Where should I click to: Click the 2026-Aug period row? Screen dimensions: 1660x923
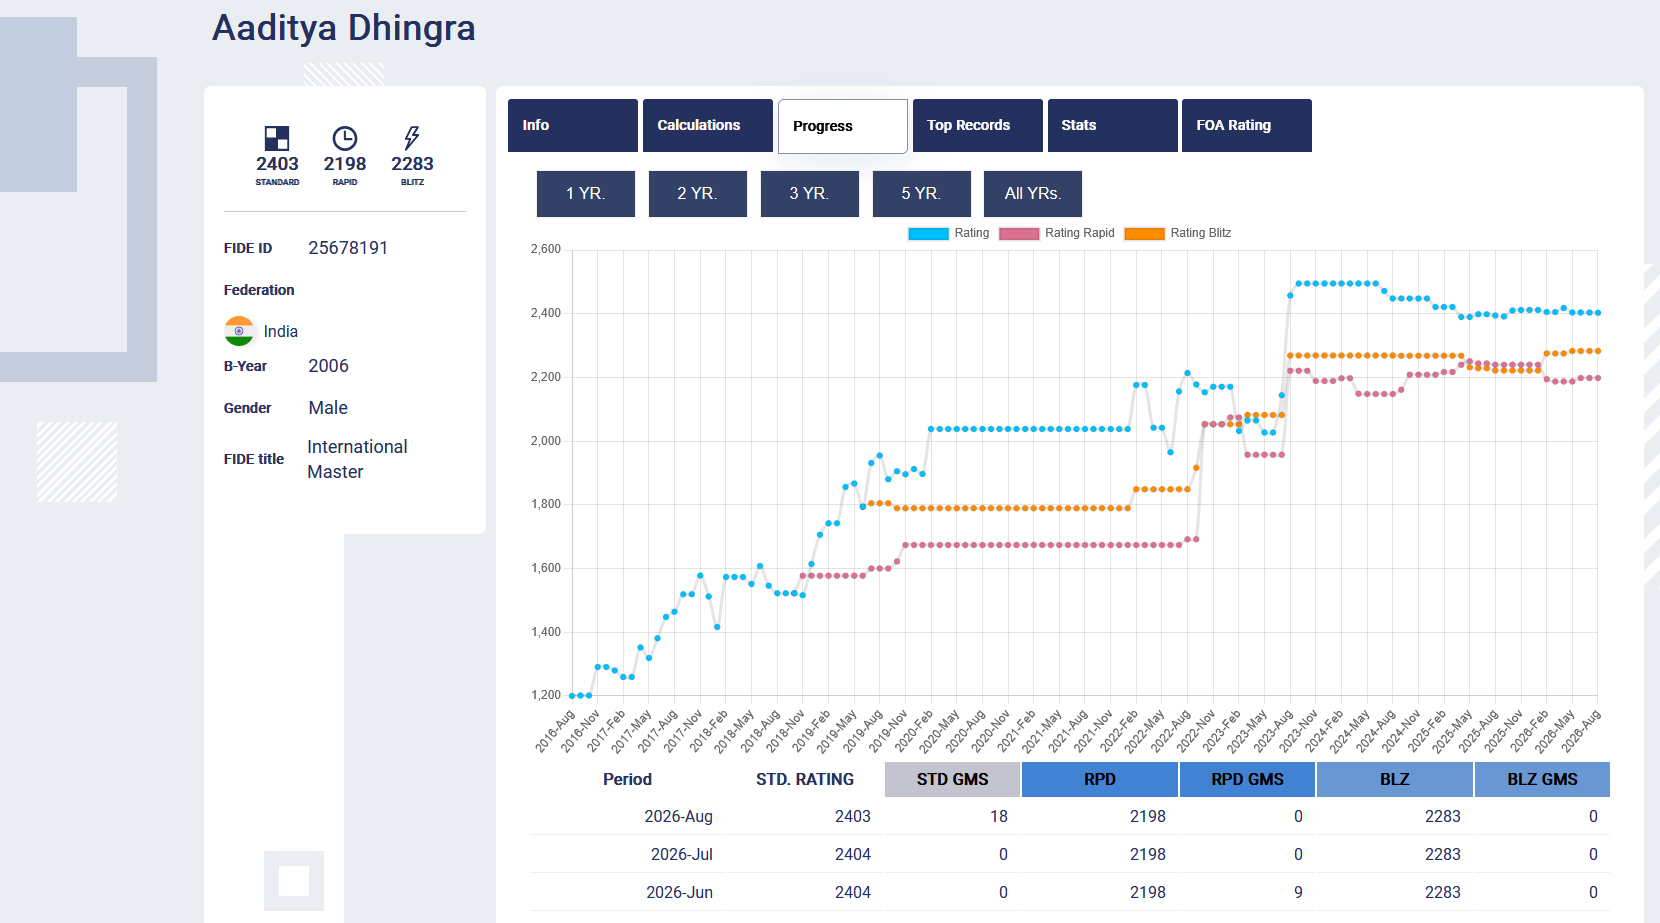click(x=1070, y=816)
